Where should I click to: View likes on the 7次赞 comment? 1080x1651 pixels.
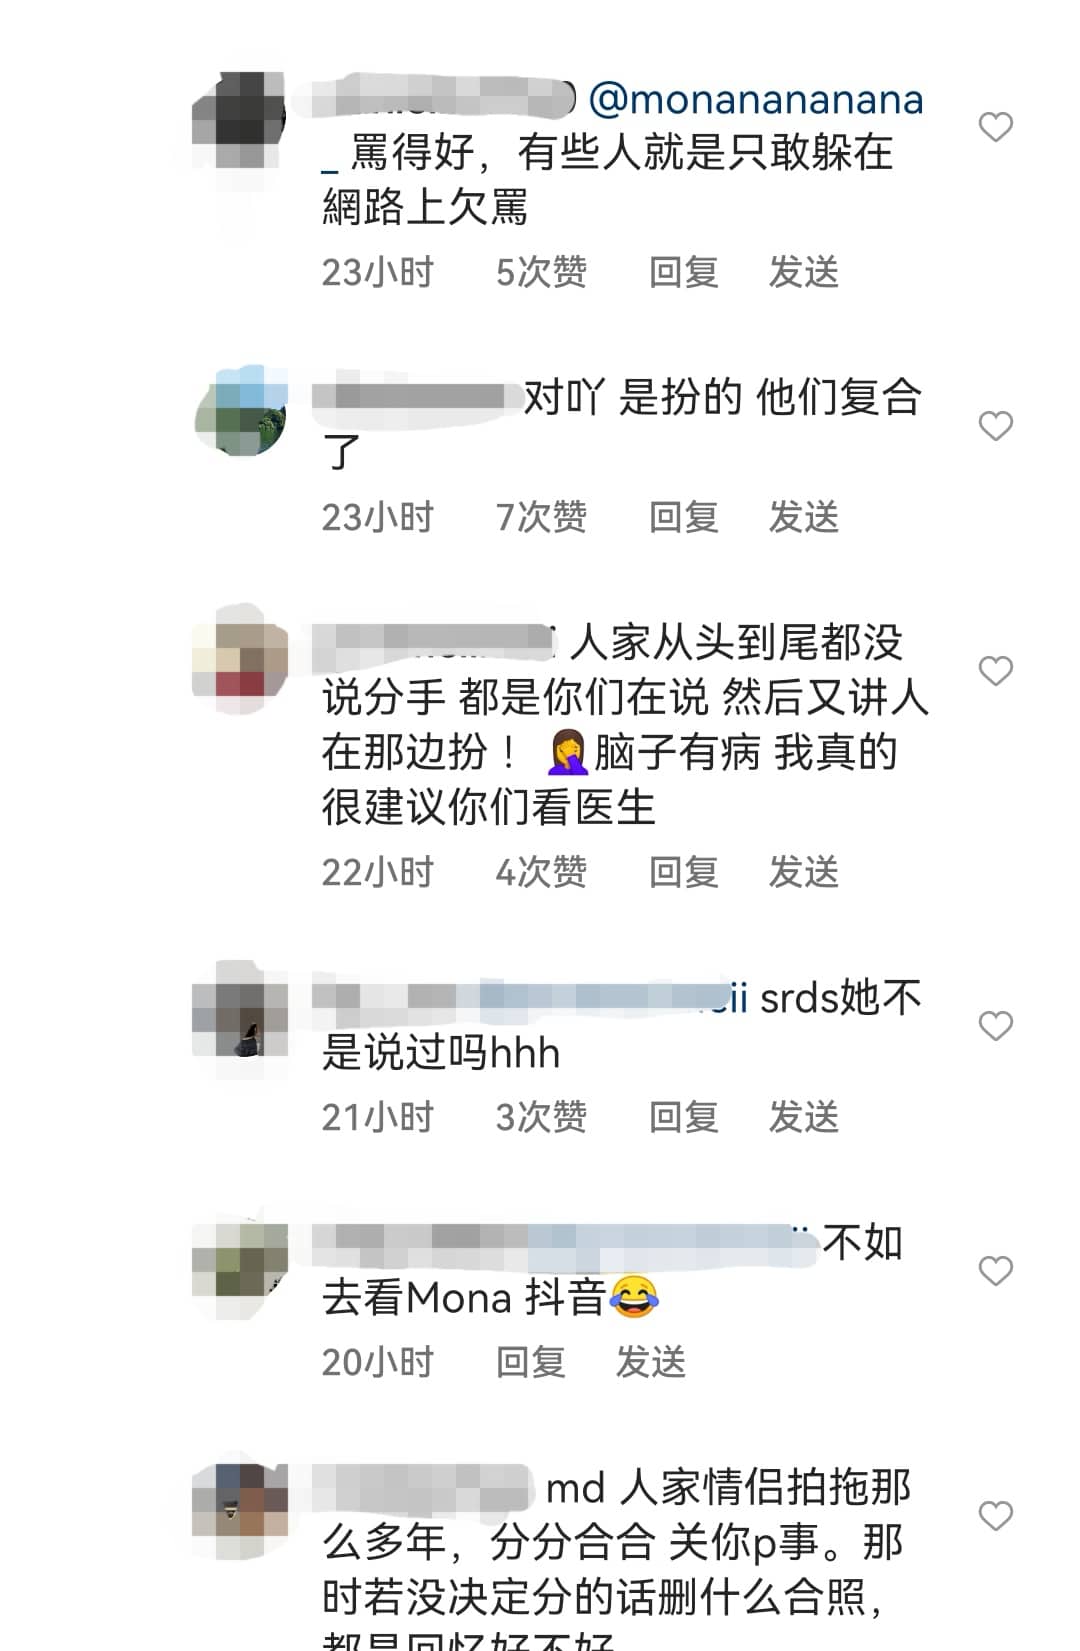point(541,517)
